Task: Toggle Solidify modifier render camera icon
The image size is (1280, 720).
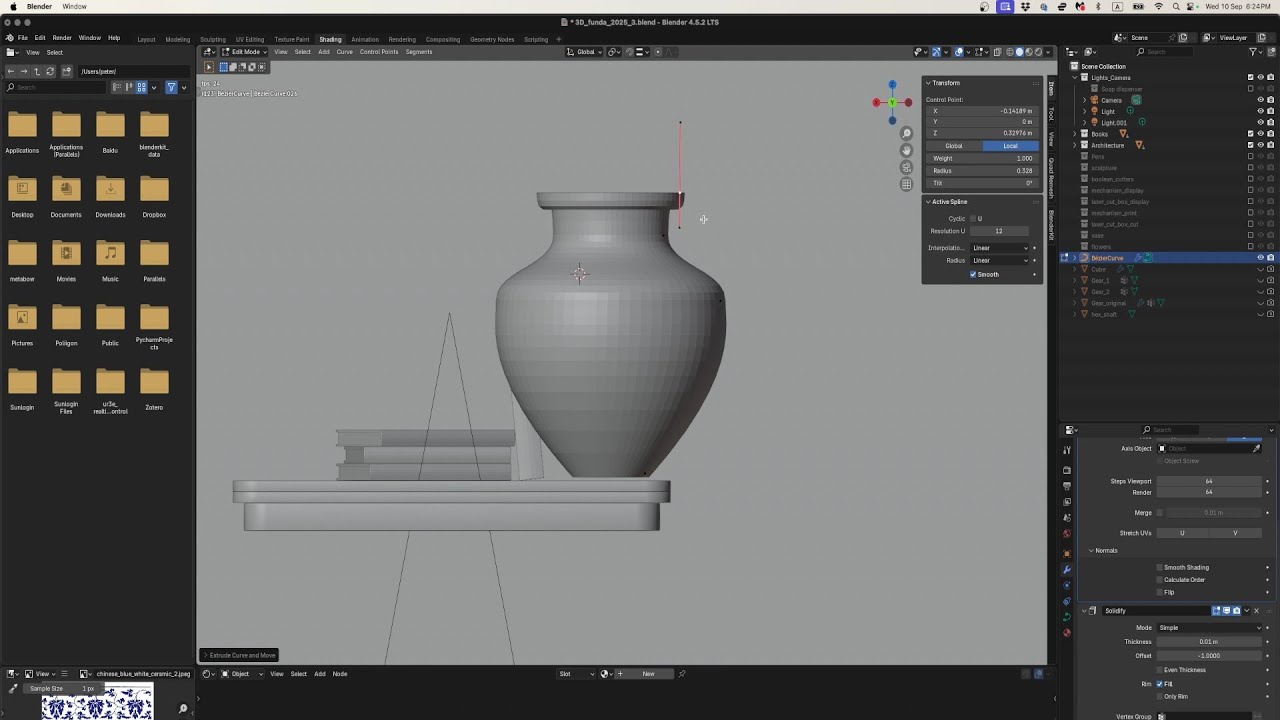Action: click(1236, 610)
